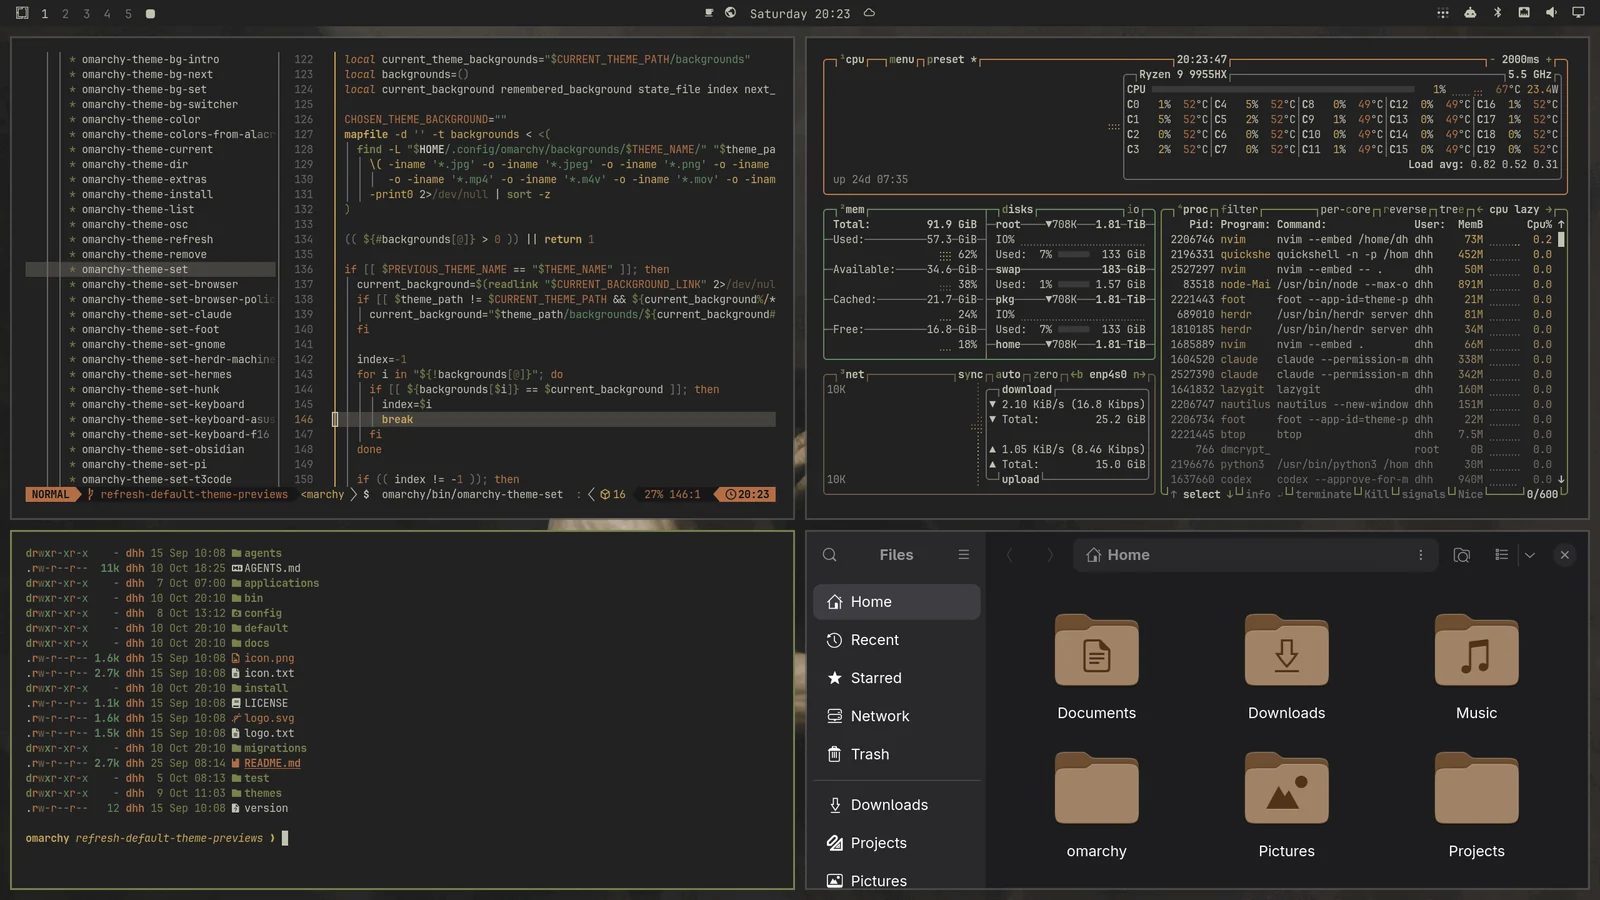The image size is (1600, 900).
Task: Open the search everywhere icon in Files header
Action: 1461,555
